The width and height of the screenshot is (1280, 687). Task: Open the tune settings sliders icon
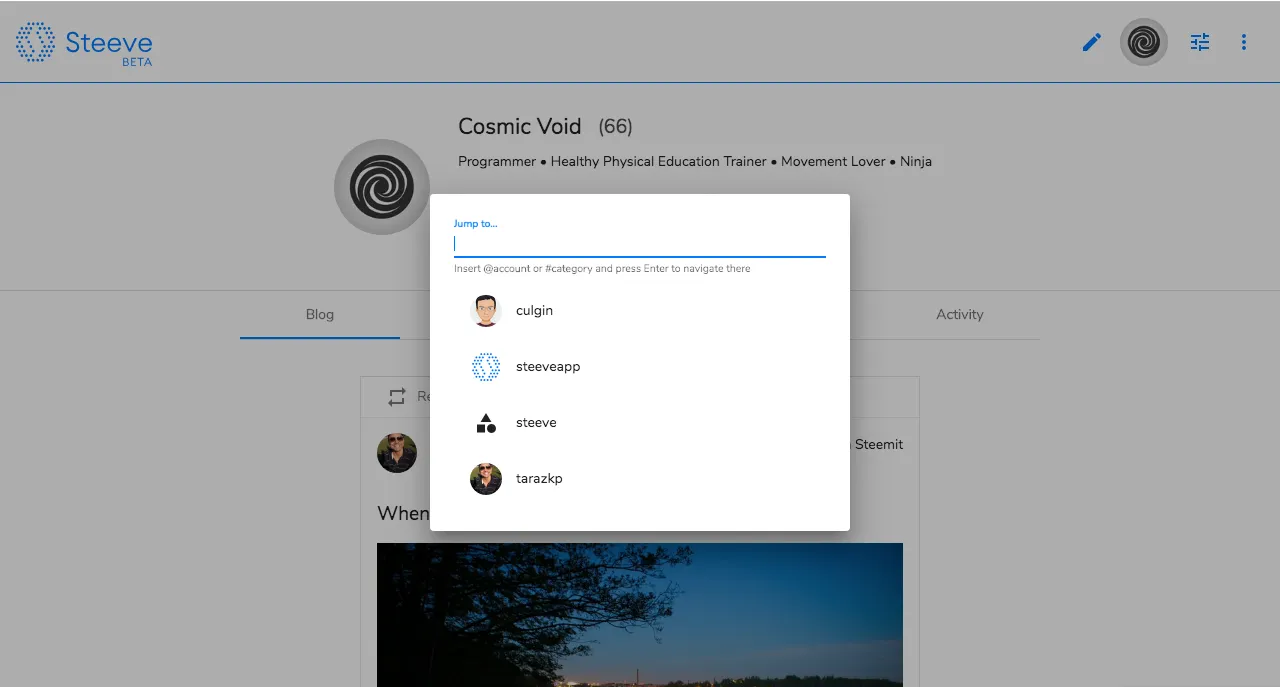click(x=1200, y=42)
